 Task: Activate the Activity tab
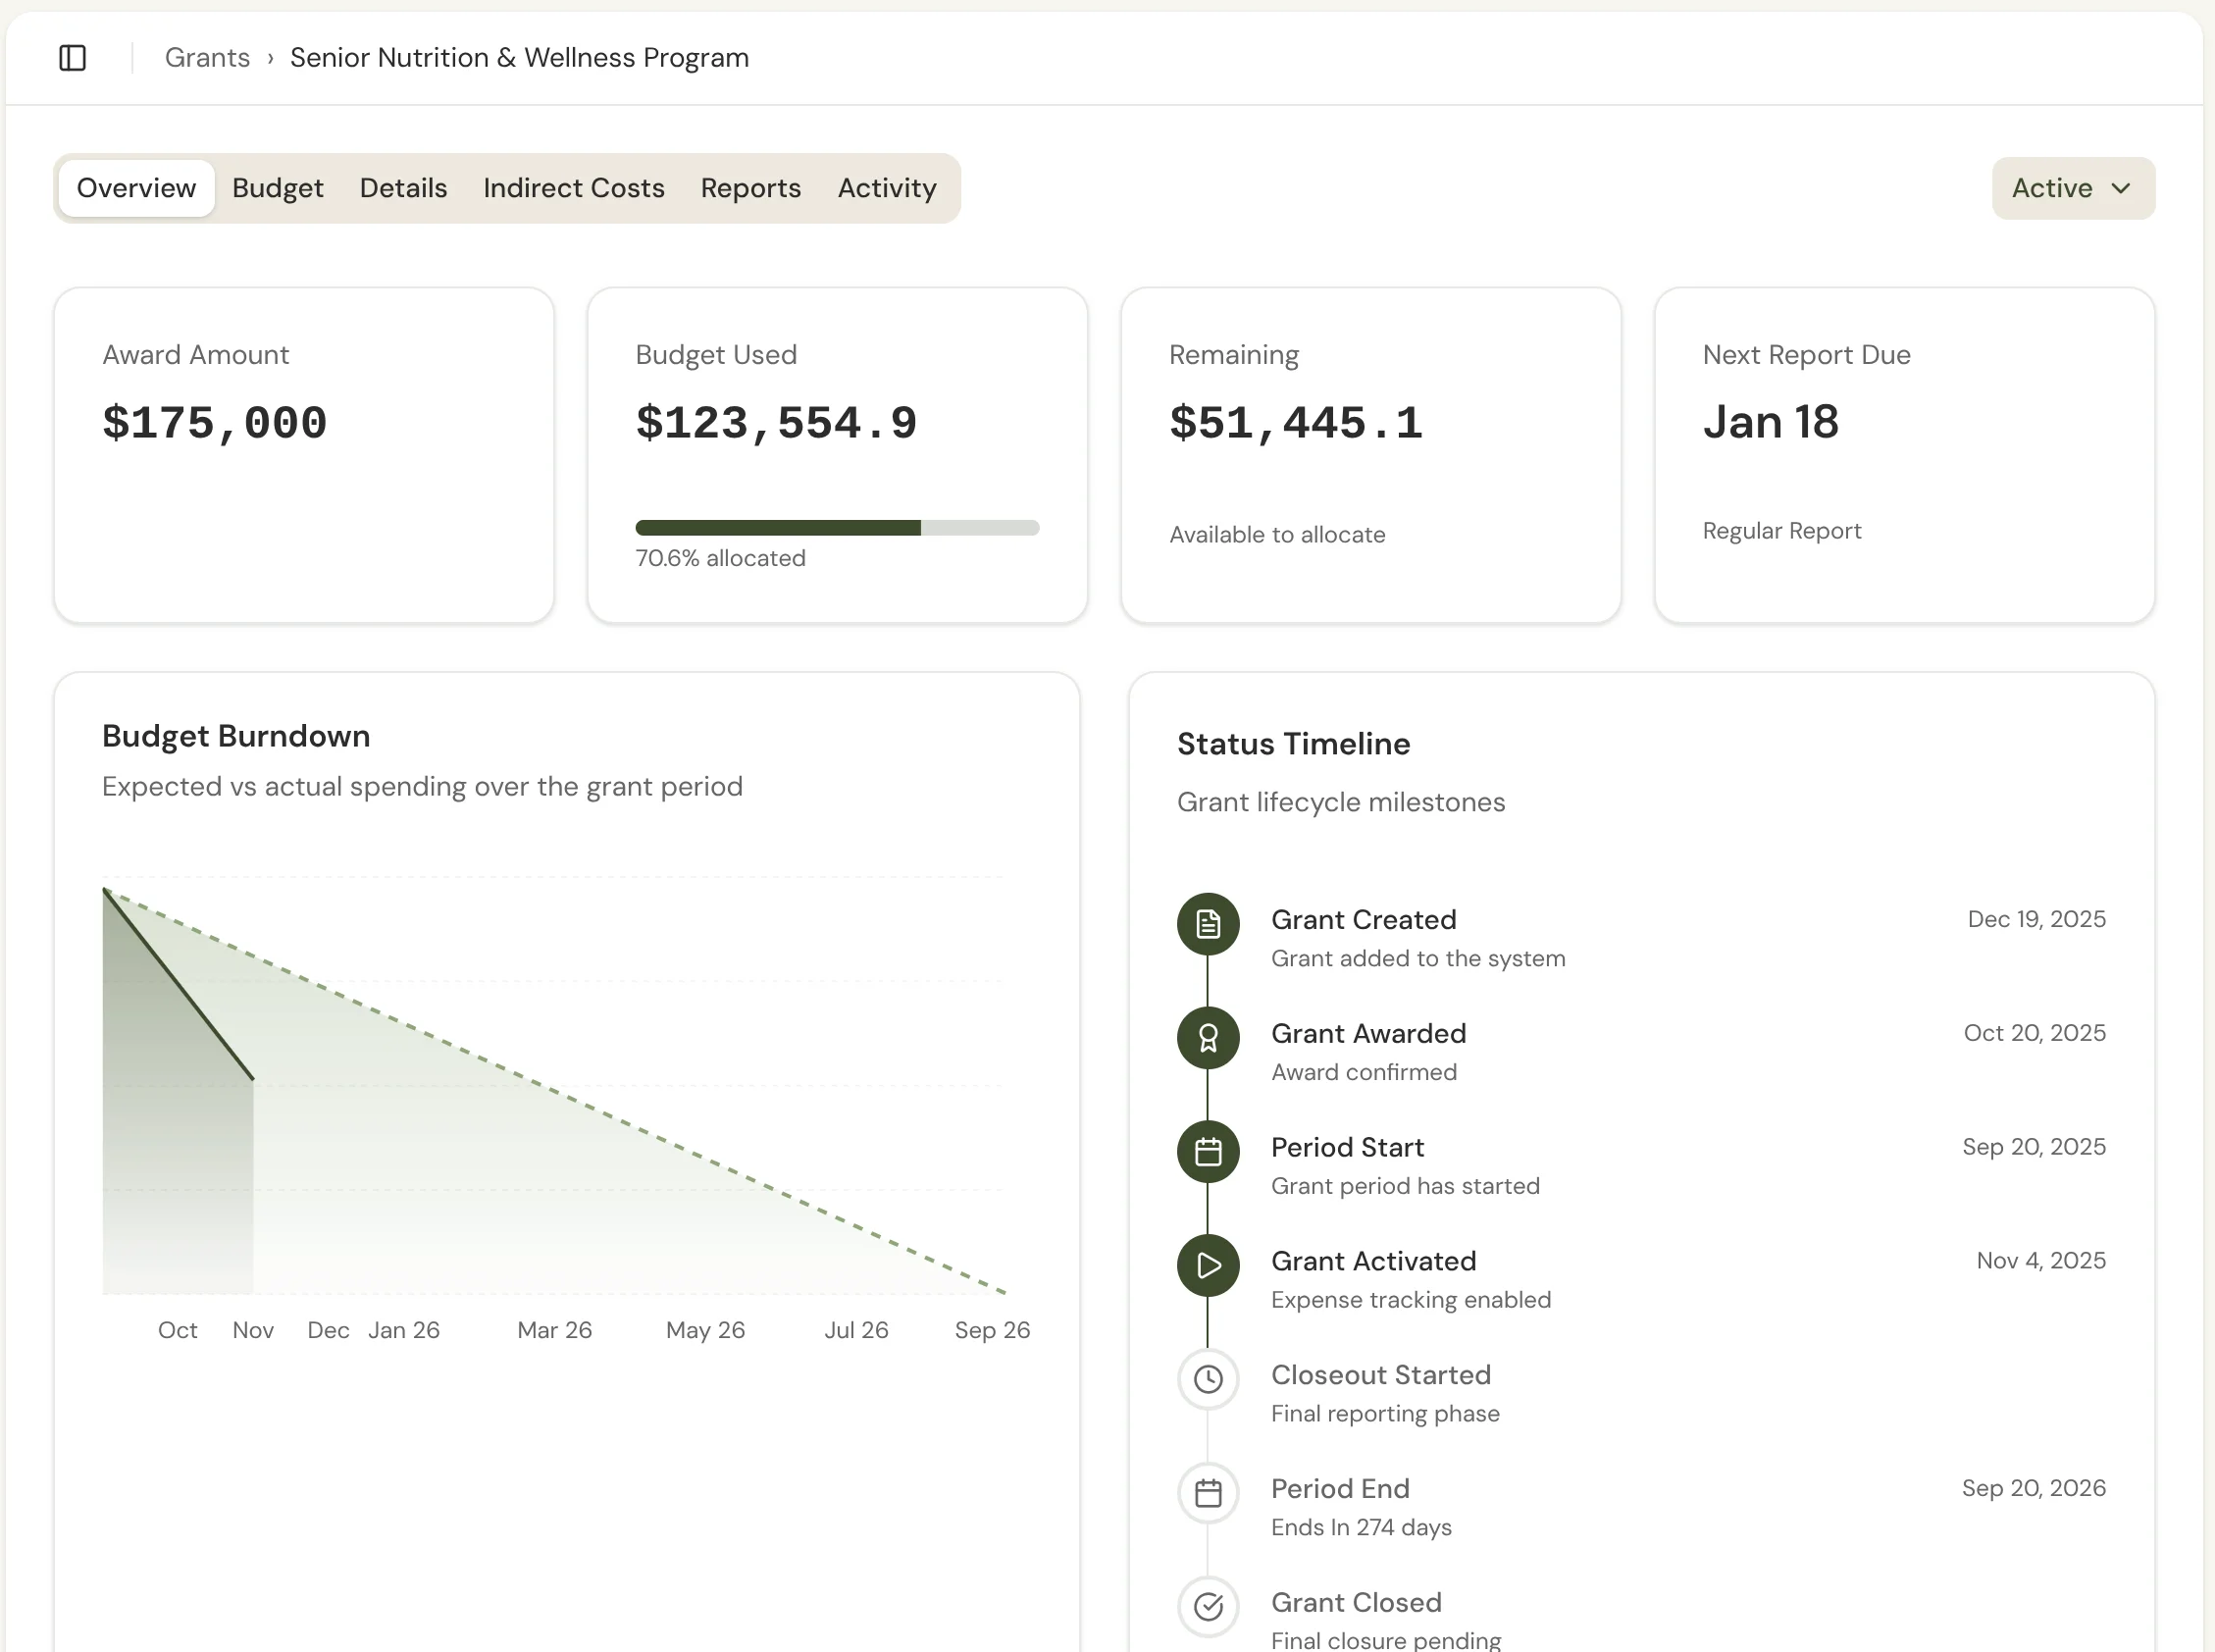(886, 188)
